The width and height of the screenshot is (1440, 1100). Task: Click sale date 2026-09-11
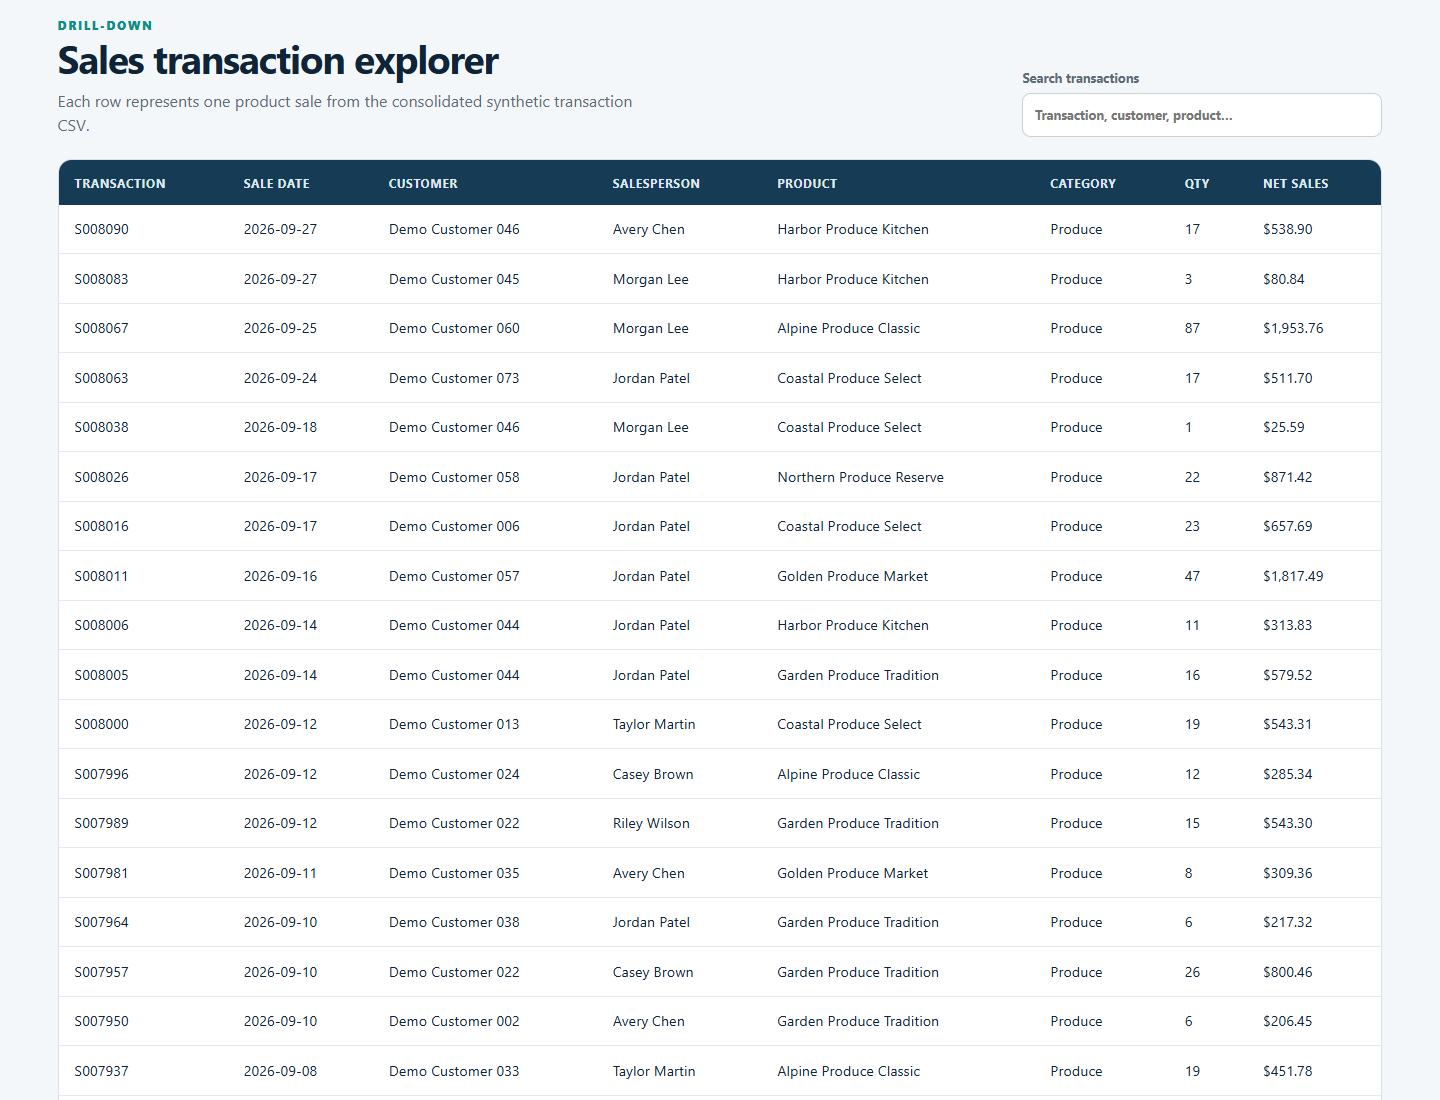tap(280, 873)
